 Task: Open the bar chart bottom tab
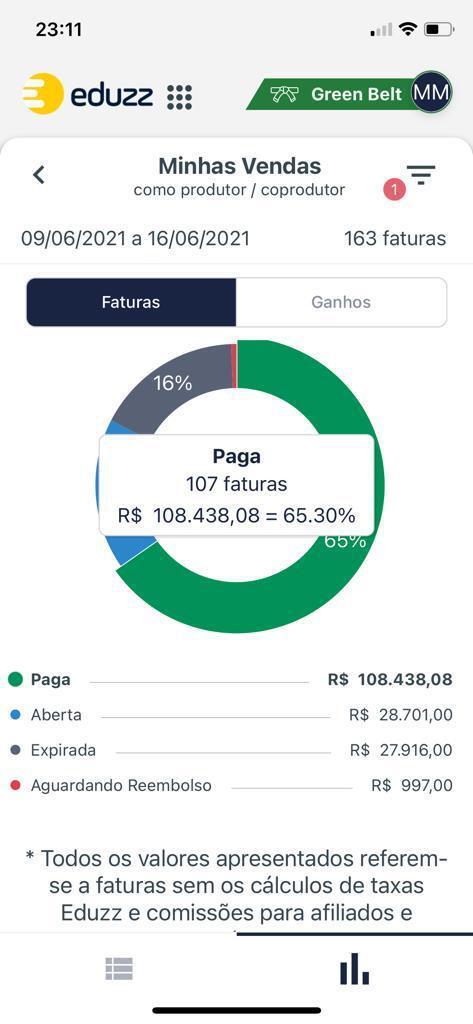coord(354,968)
